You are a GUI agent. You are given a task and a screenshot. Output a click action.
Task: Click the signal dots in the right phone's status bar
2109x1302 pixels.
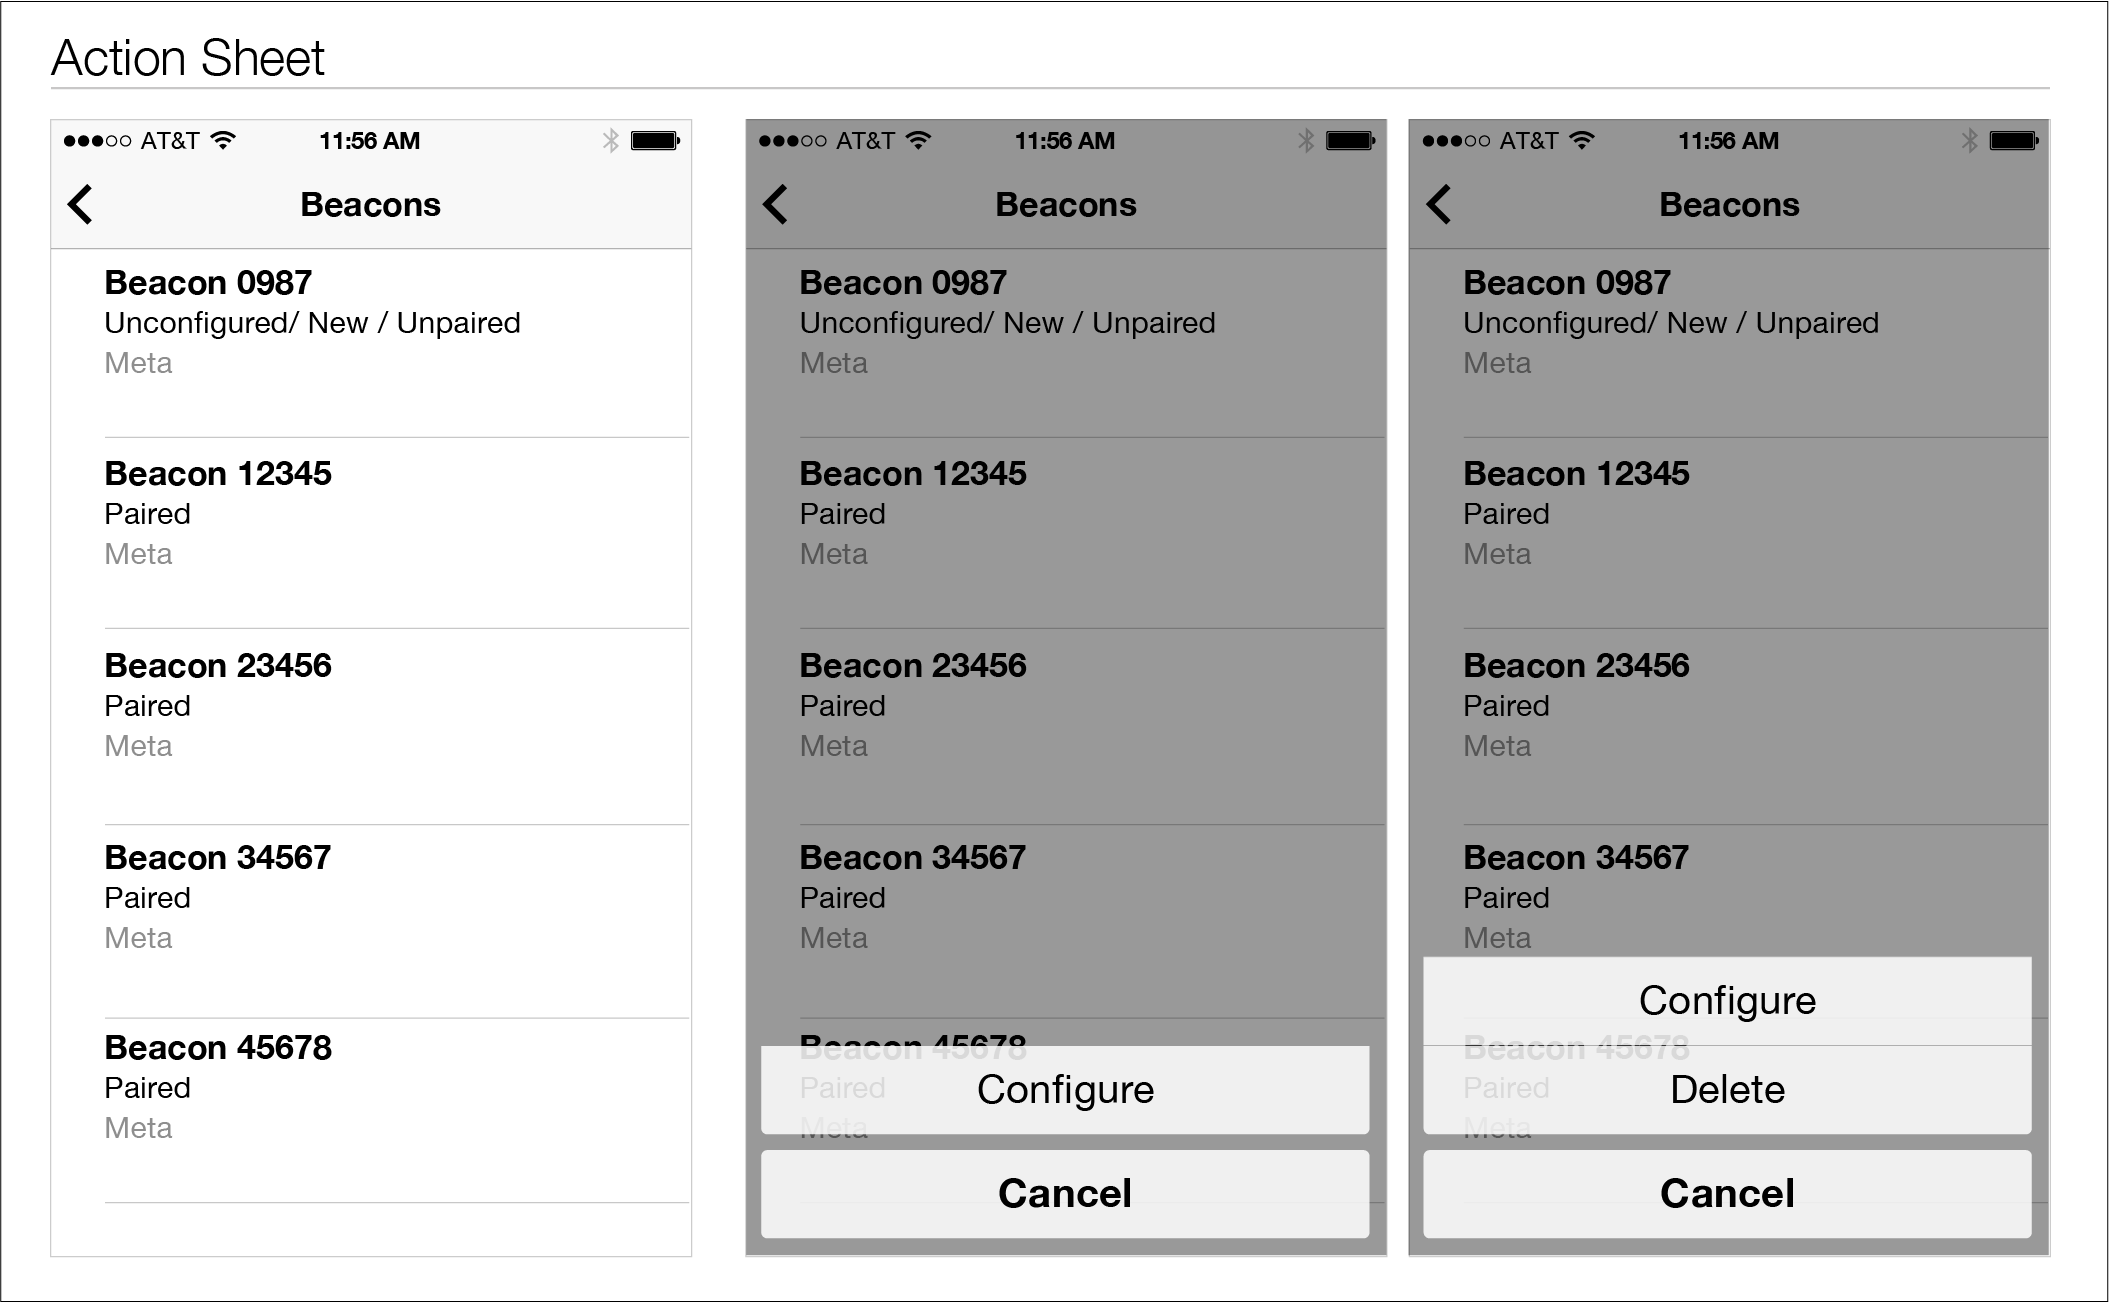click(1456, 141)
